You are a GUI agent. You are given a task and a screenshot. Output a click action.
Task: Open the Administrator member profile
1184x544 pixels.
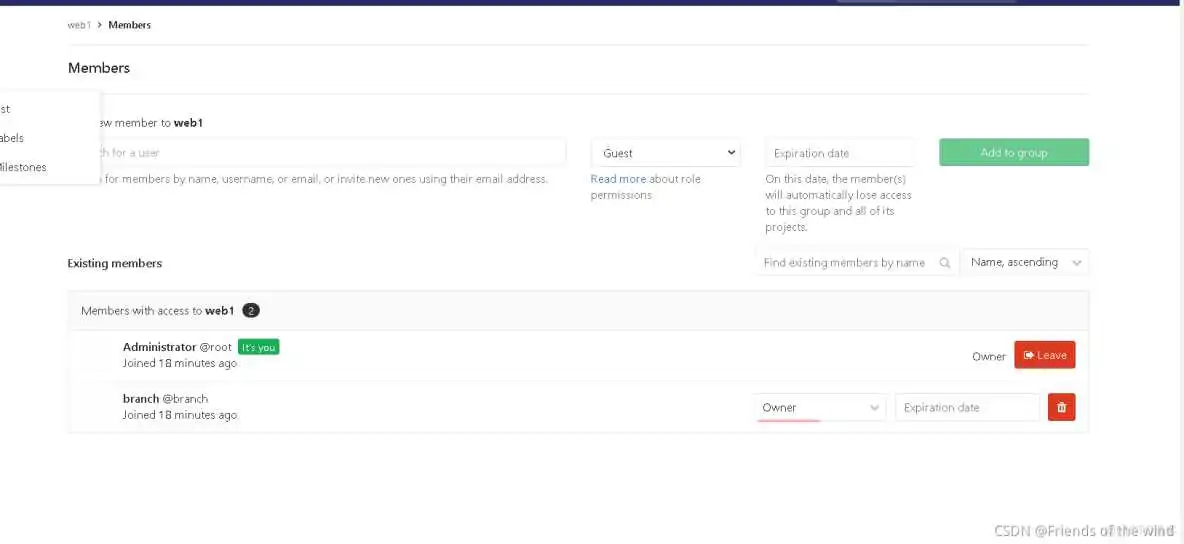159,347
